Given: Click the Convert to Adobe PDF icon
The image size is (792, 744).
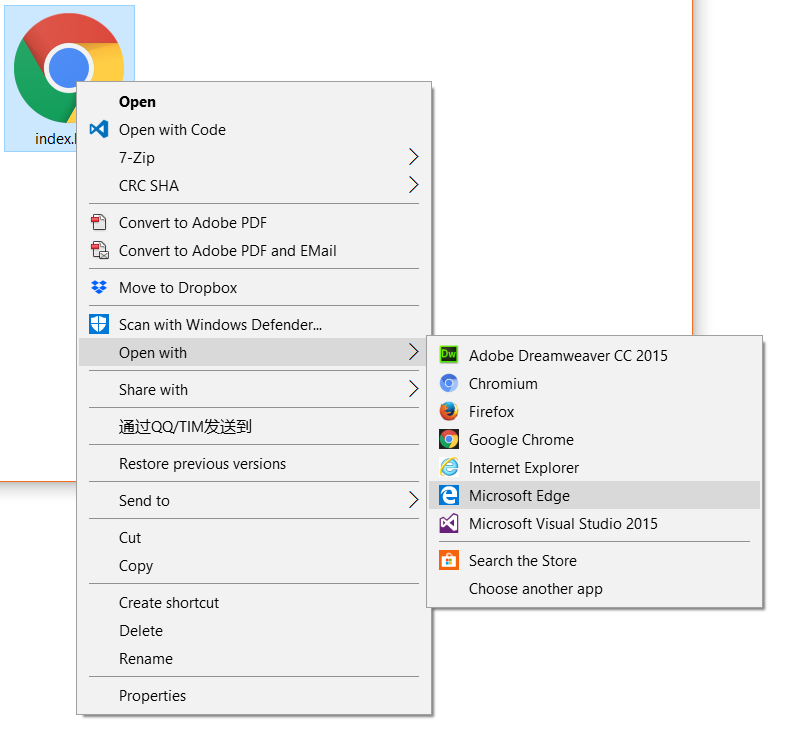Looking at the screenshot, I should click(x=98, y=222).
